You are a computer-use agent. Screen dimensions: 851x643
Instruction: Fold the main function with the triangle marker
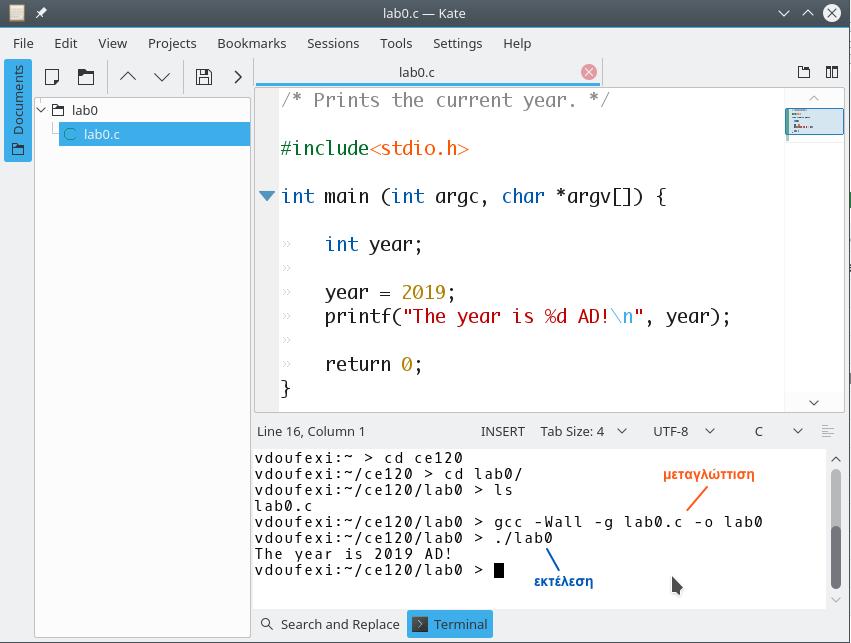click(266, 195)
